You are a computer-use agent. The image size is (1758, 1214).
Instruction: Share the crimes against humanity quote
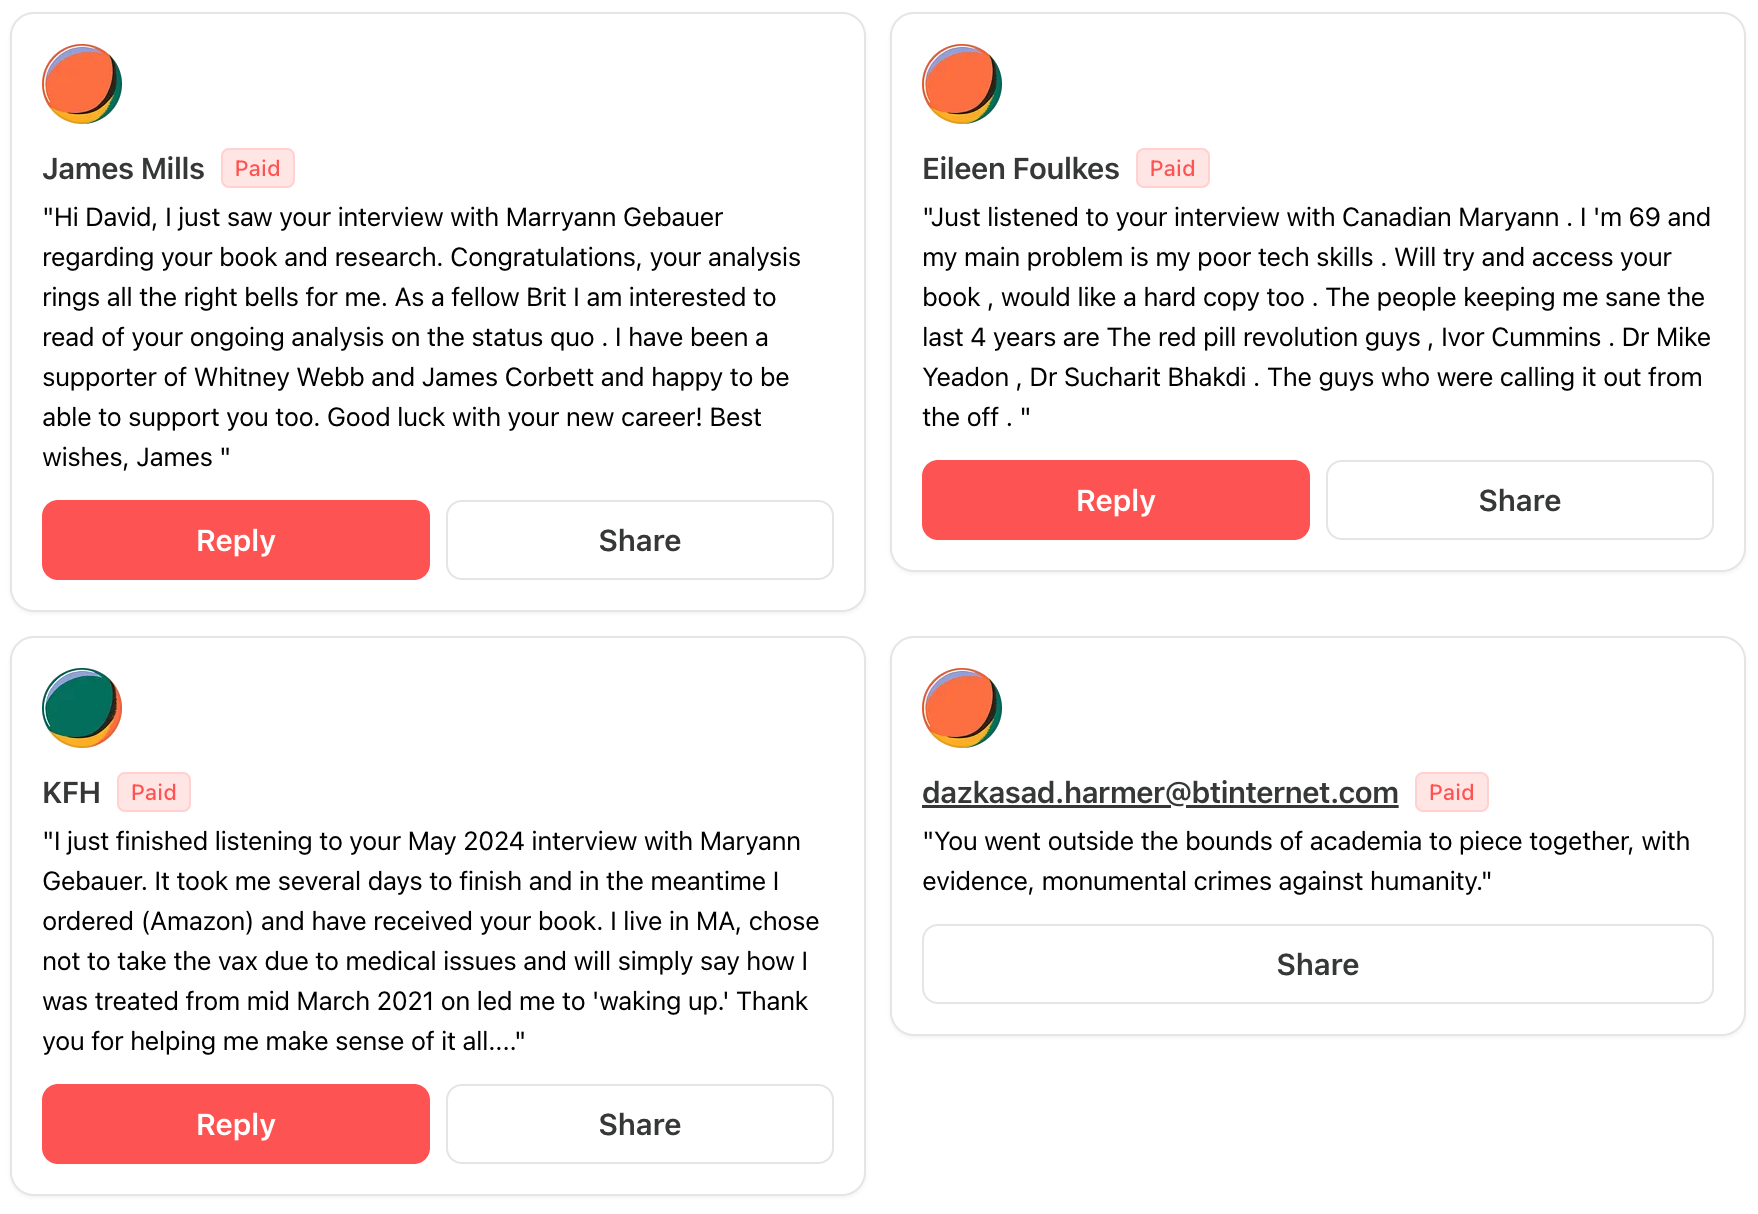(1317, 964)
